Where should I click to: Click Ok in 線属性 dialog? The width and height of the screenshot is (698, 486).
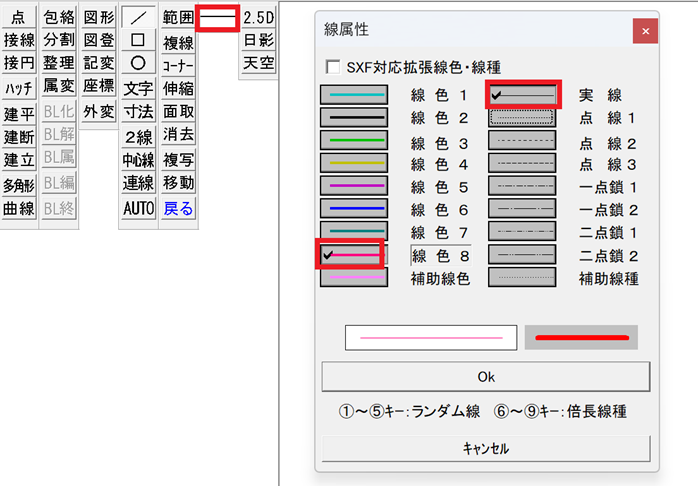486,377
